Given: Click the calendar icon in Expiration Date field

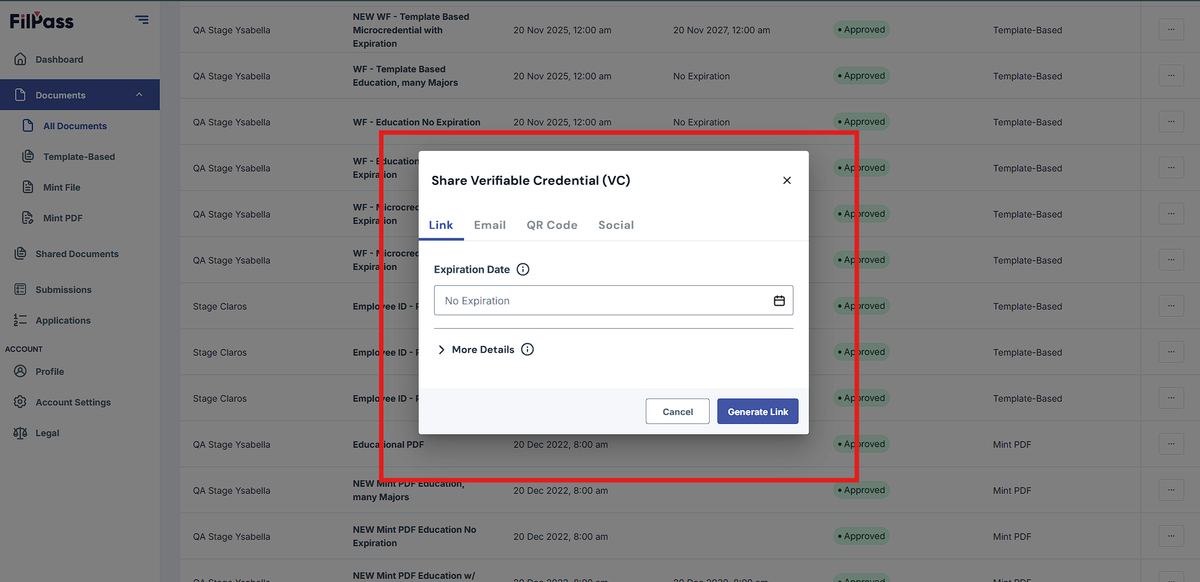Looking at the screenshot, I should tap(779, 301).
